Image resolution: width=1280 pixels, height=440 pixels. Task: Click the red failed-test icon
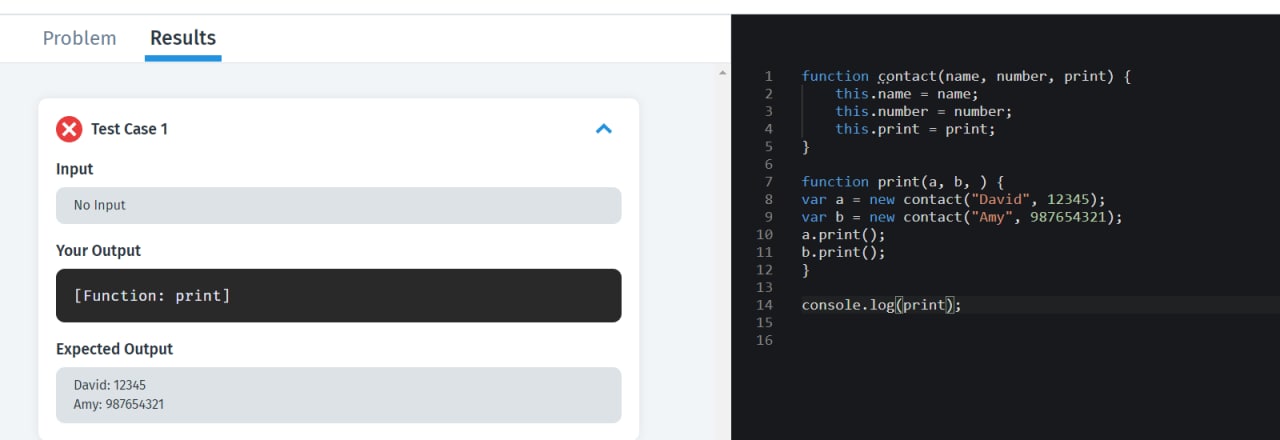coord(69,129)
